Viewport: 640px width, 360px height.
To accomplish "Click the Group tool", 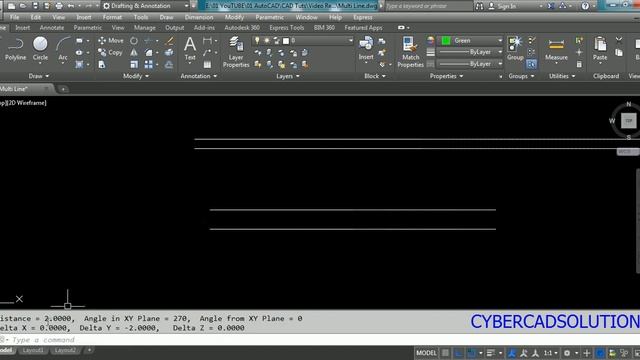I will coord(515,48).
